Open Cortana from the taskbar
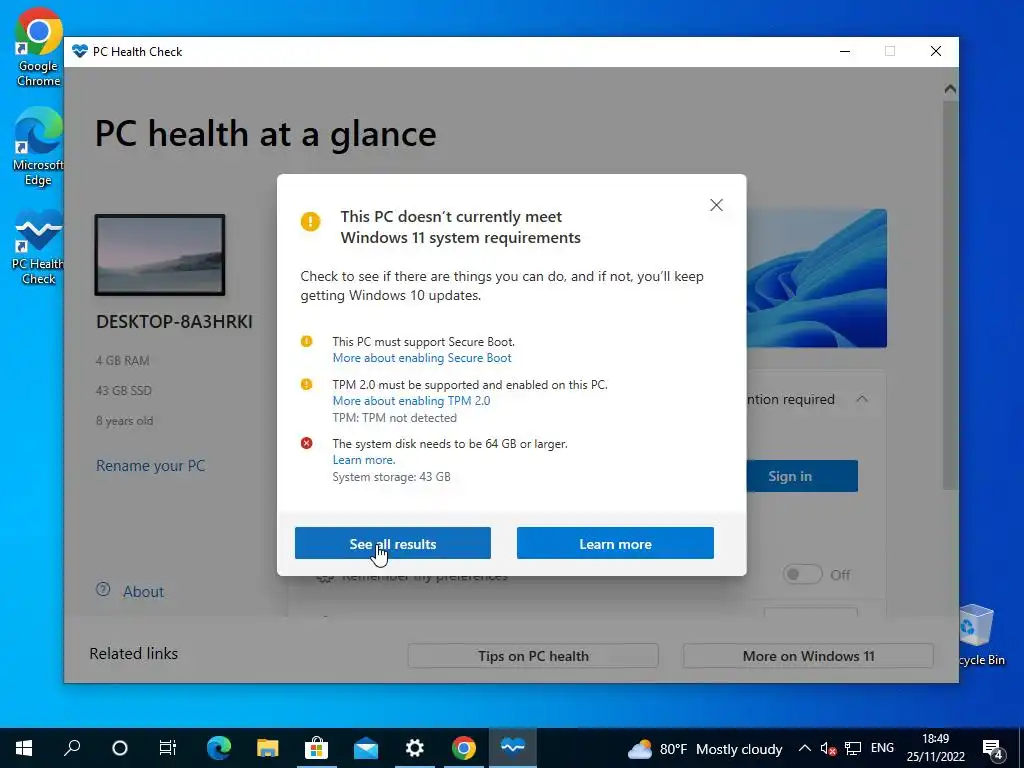The height and width of the screenshot is (768, 1024). coord(120,748)
